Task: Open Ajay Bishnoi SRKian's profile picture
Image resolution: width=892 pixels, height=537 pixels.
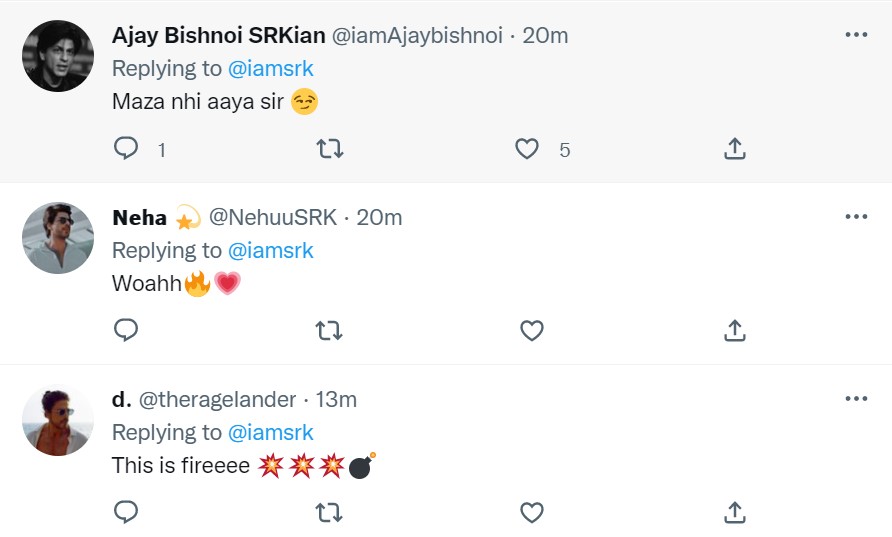Action: (x=58, y=56)
